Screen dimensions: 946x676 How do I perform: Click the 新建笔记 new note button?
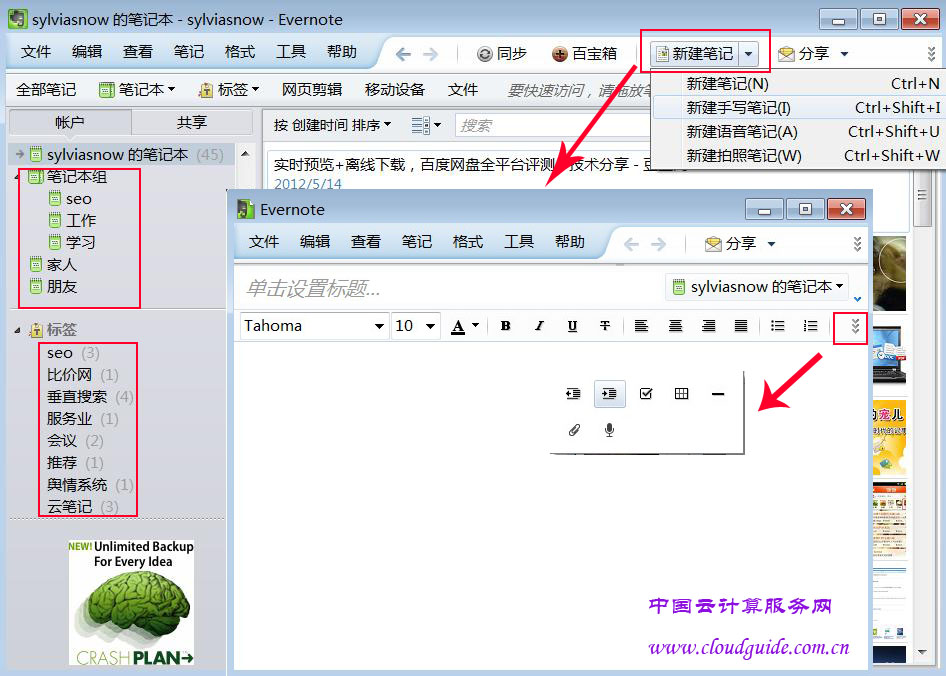pyautogui.click(x=694, y=54)
